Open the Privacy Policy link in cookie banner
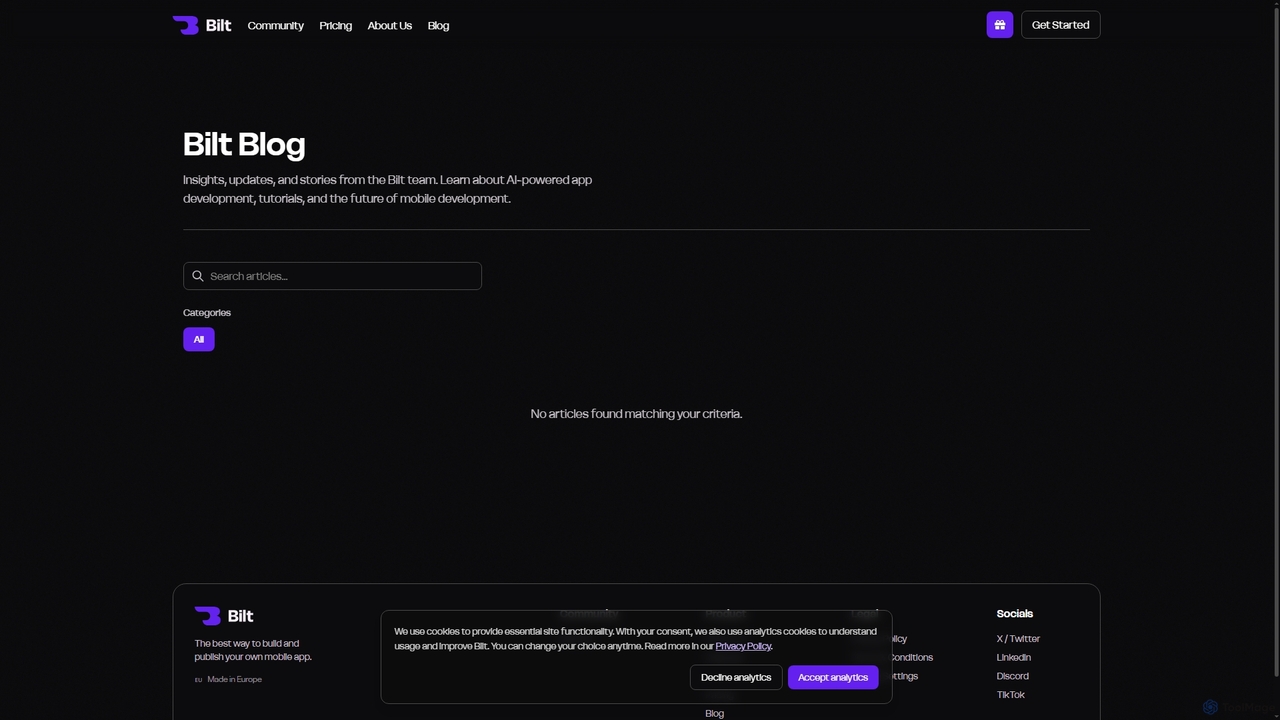Viewport: 1280px width, 720px height. (x=743, y=646)
